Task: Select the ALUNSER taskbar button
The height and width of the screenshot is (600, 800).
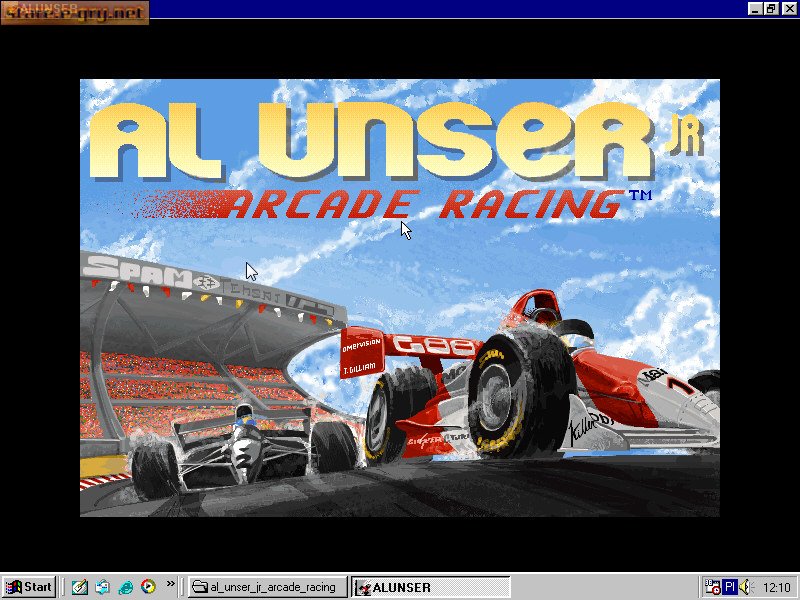Action: pos(431,587)
